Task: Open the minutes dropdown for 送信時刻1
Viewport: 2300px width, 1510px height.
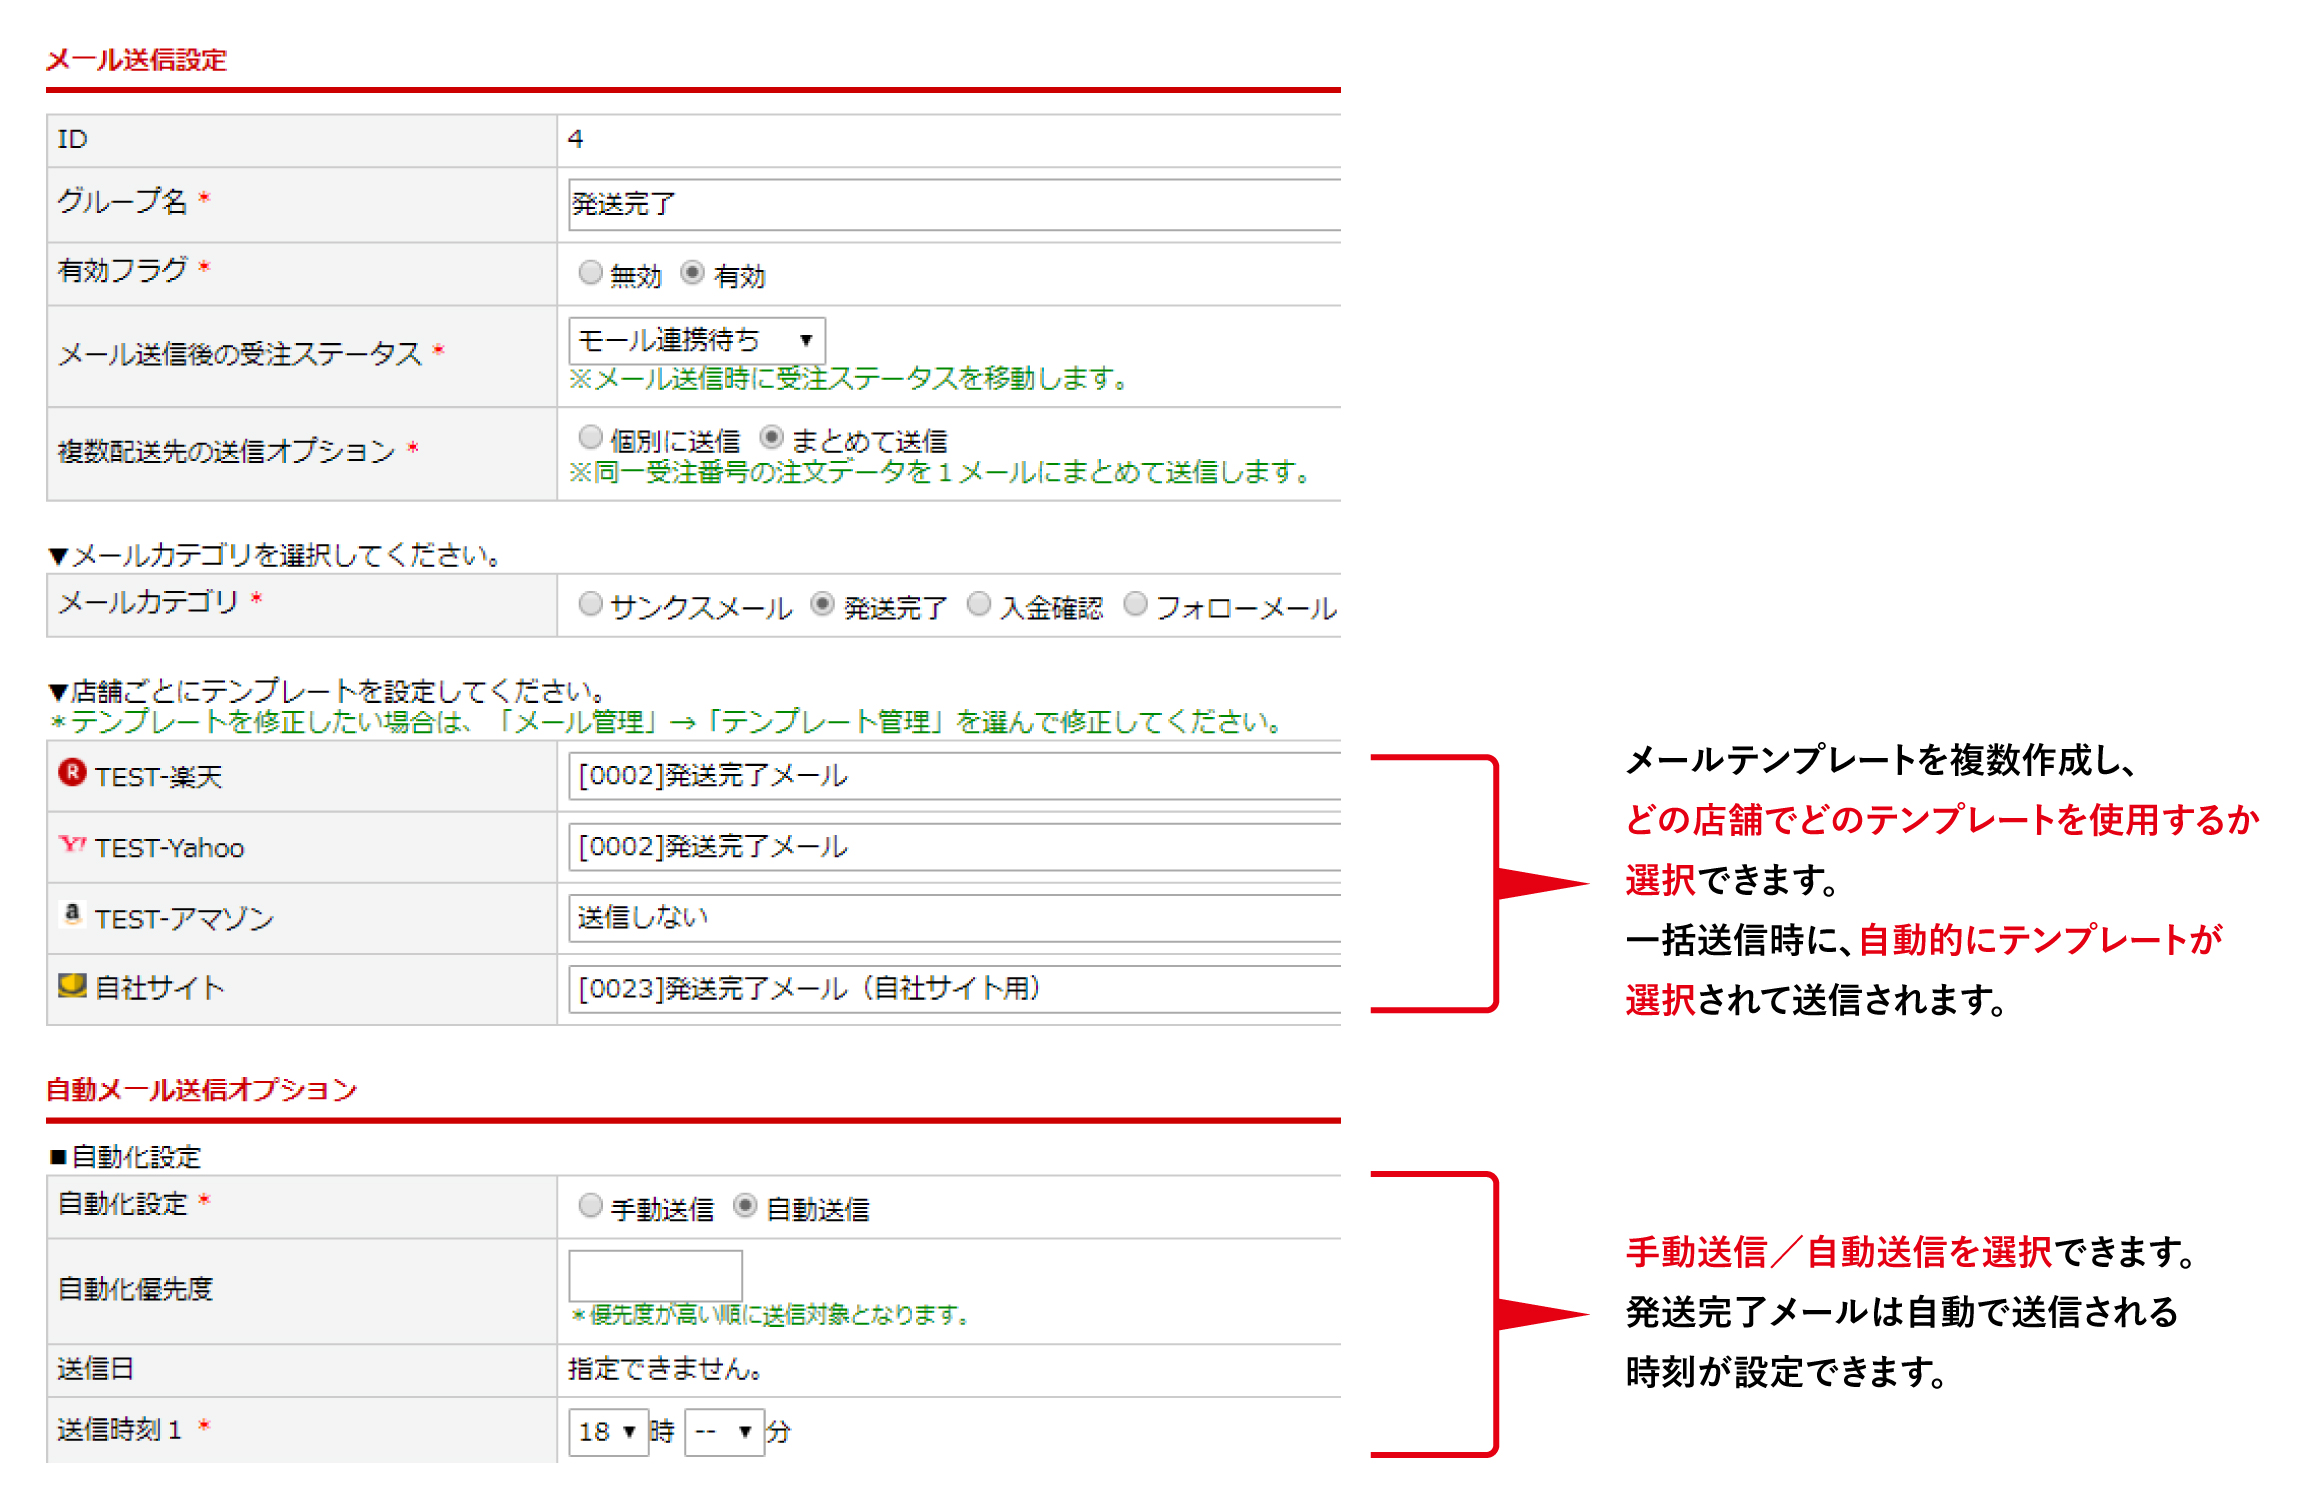Action: point(724,1432)
